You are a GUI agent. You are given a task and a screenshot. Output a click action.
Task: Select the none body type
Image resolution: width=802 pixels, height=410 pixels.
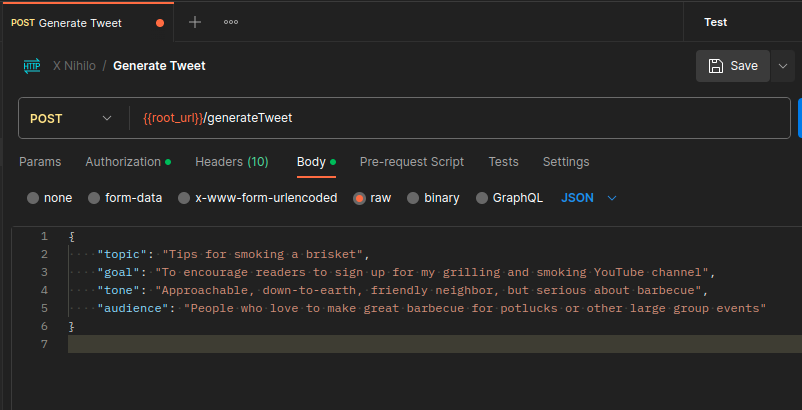click(34, 198)
